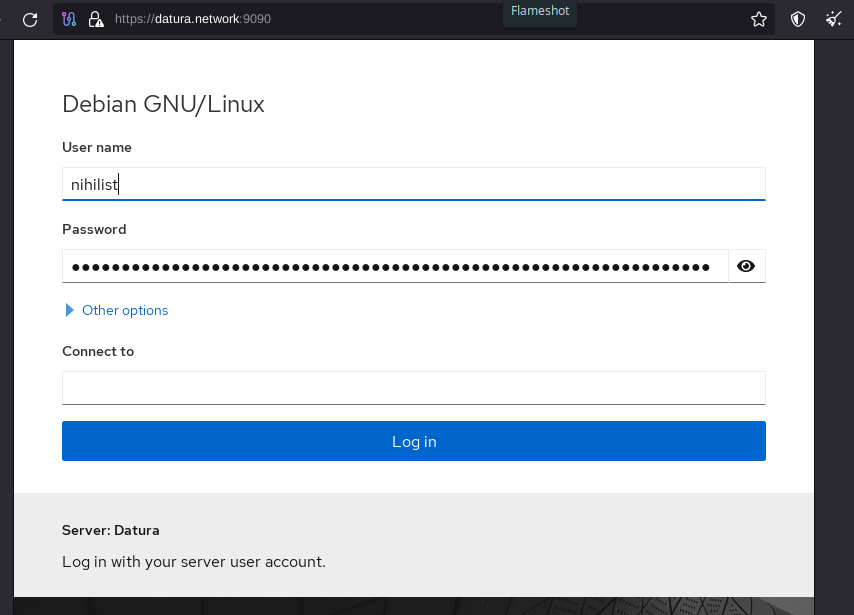Focus the Password field
This screenshot has width=854, height=615.
pyautogui.click(x=395, y=266)
